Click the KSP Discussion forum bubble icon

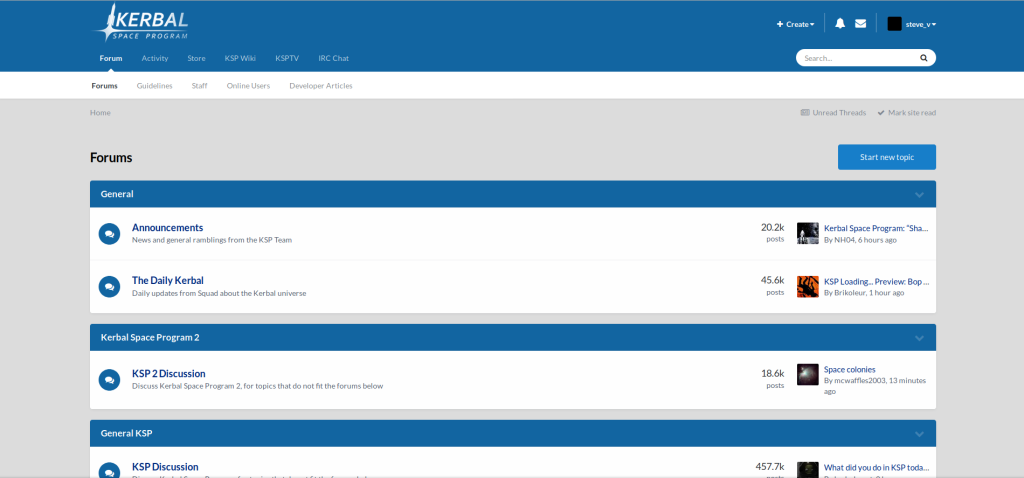[109, 471]
